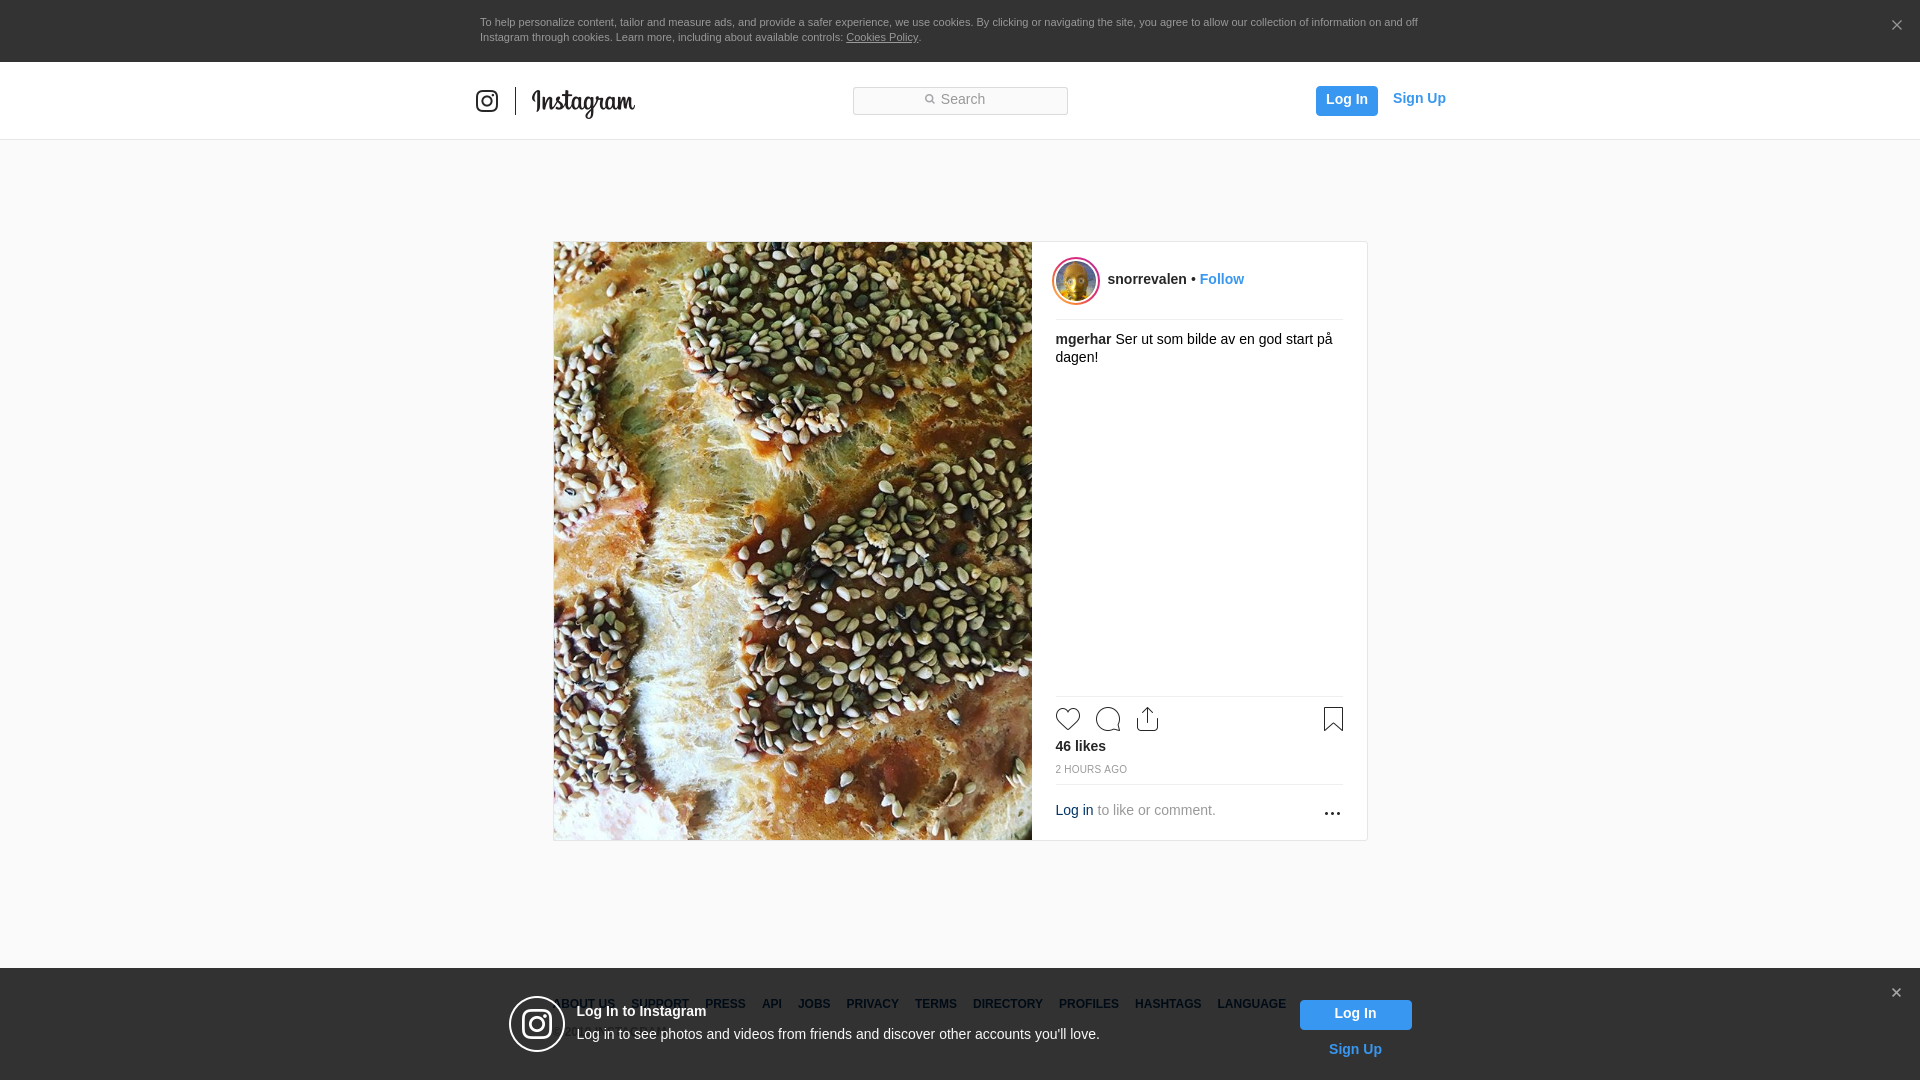Click Log In in bottom banner
The height and width of the screenshot is (1080, 1920).
(x=1356, y=1015)
